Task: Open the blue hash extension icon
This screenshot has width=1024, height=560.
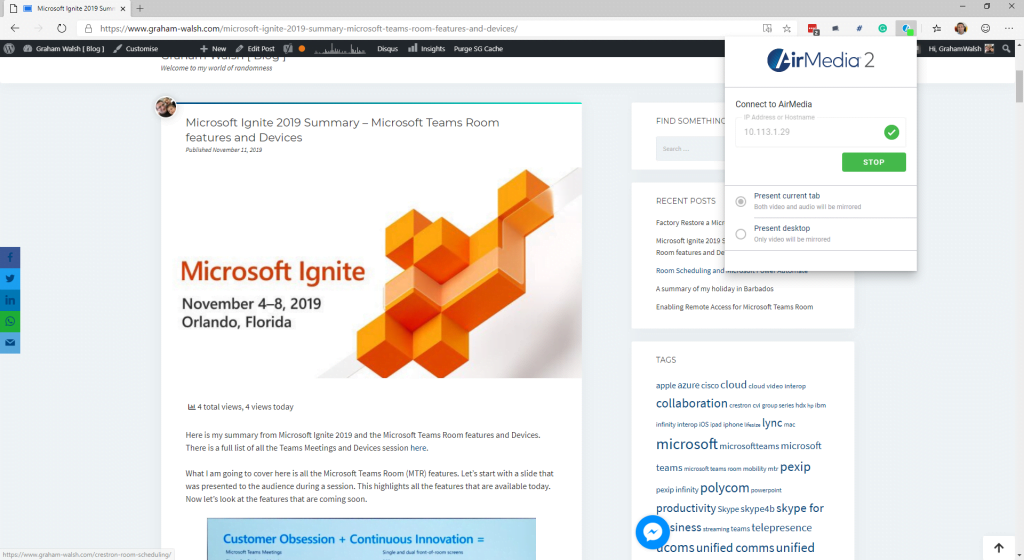Action: (859, 29)
